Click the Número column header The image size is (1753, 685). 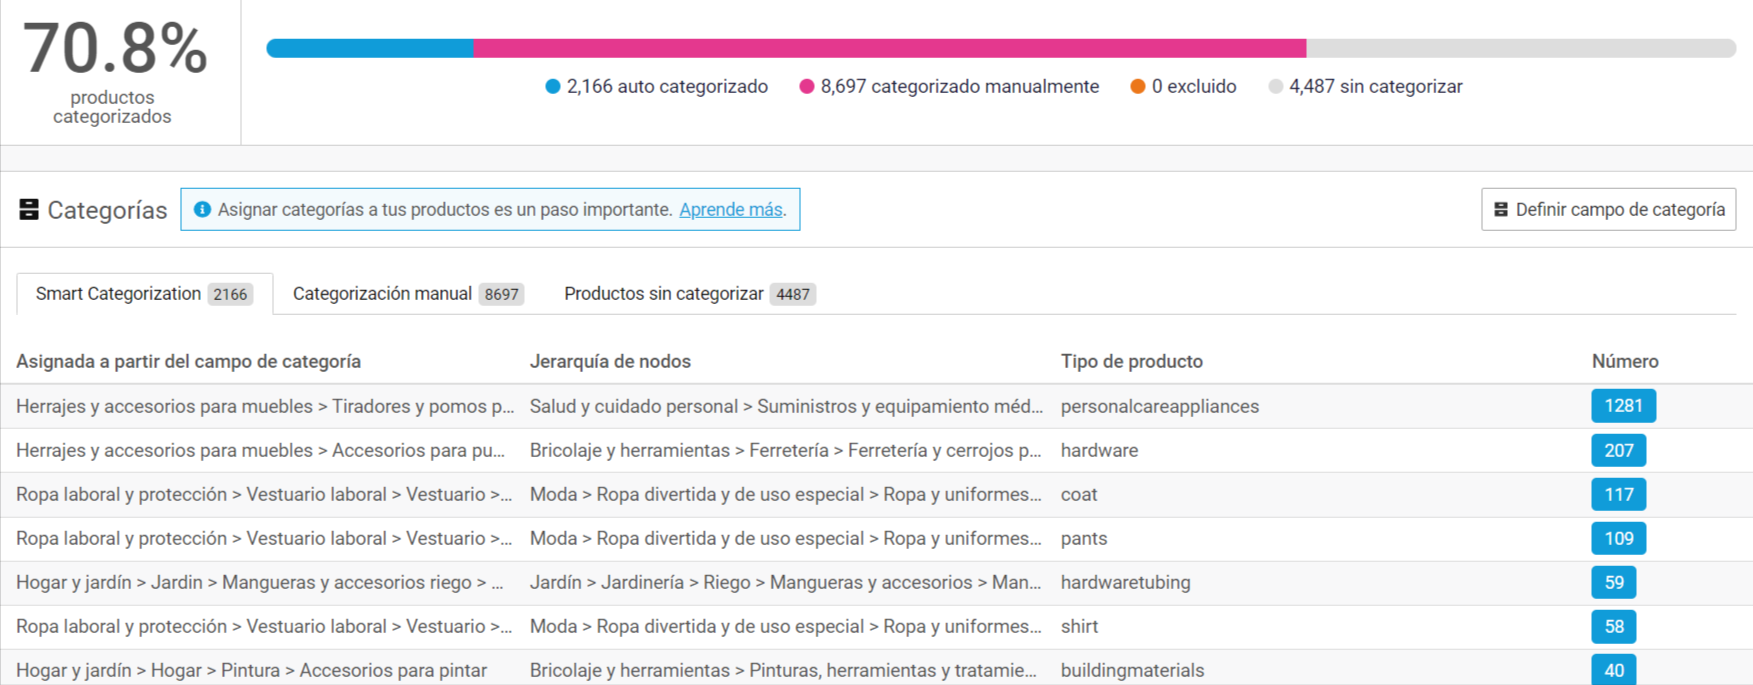point(1625,362)
